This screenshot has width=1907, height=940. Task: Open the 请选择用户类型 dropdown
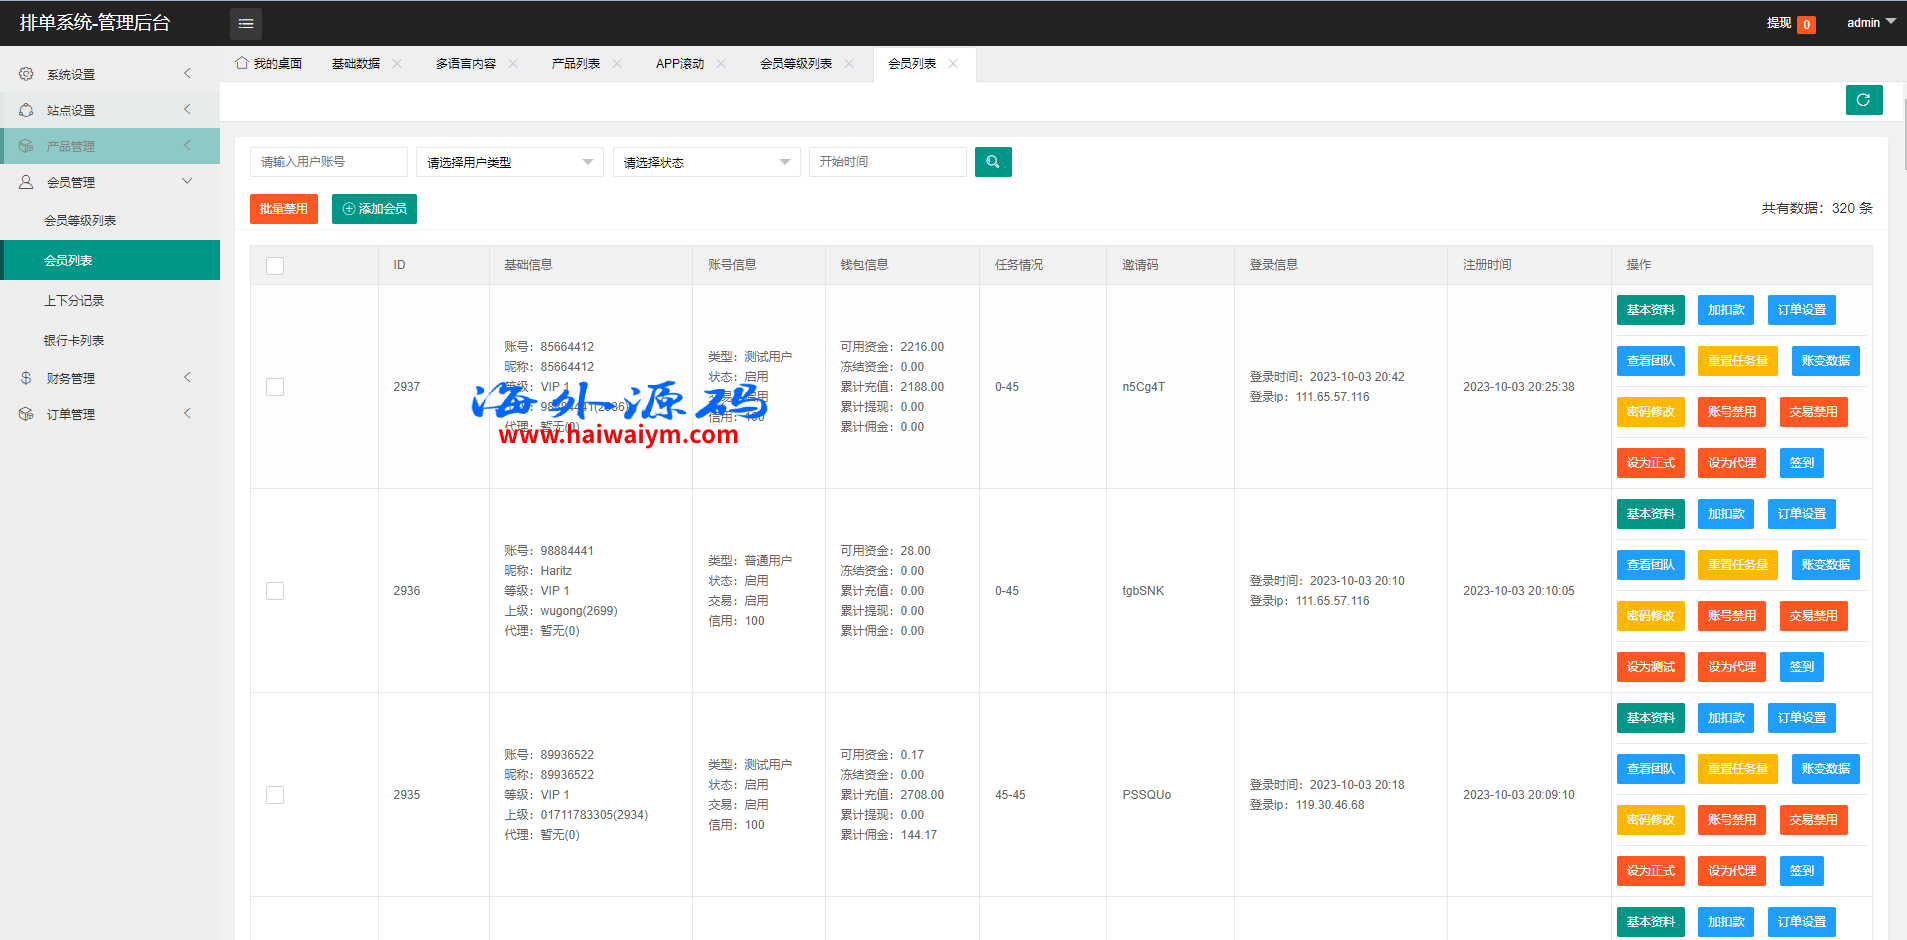(x=509, y=162)
